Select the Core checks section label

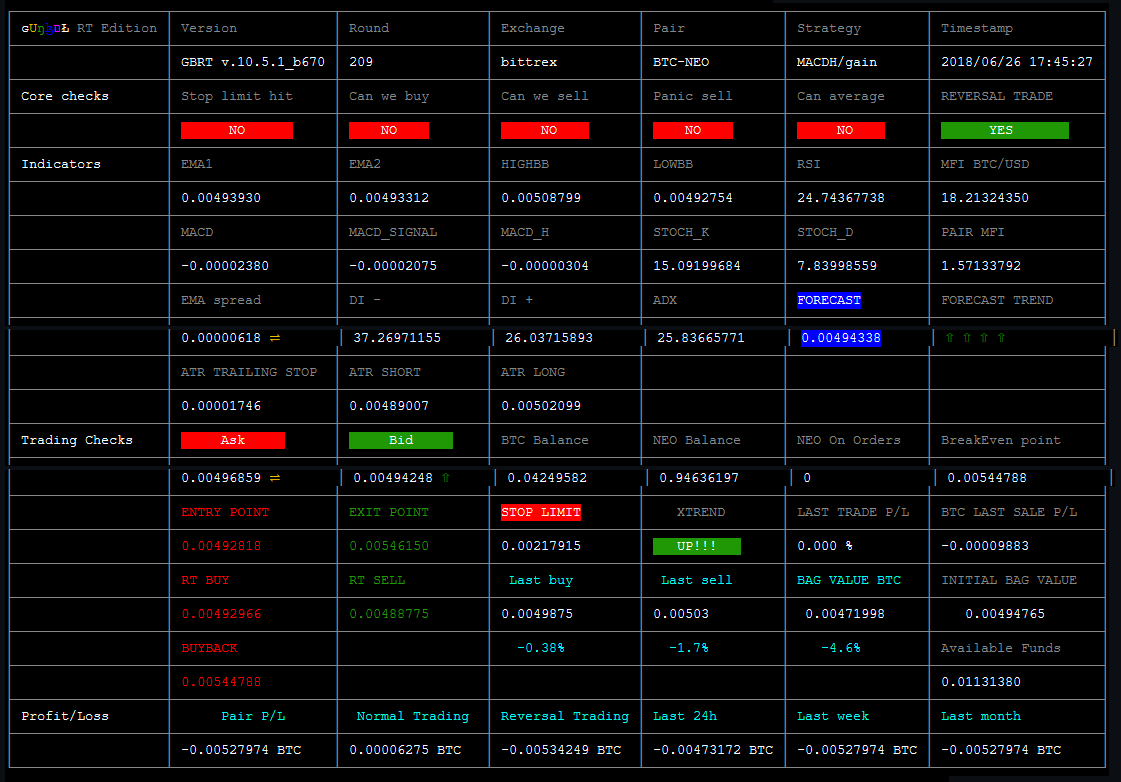tap(65, 96)
